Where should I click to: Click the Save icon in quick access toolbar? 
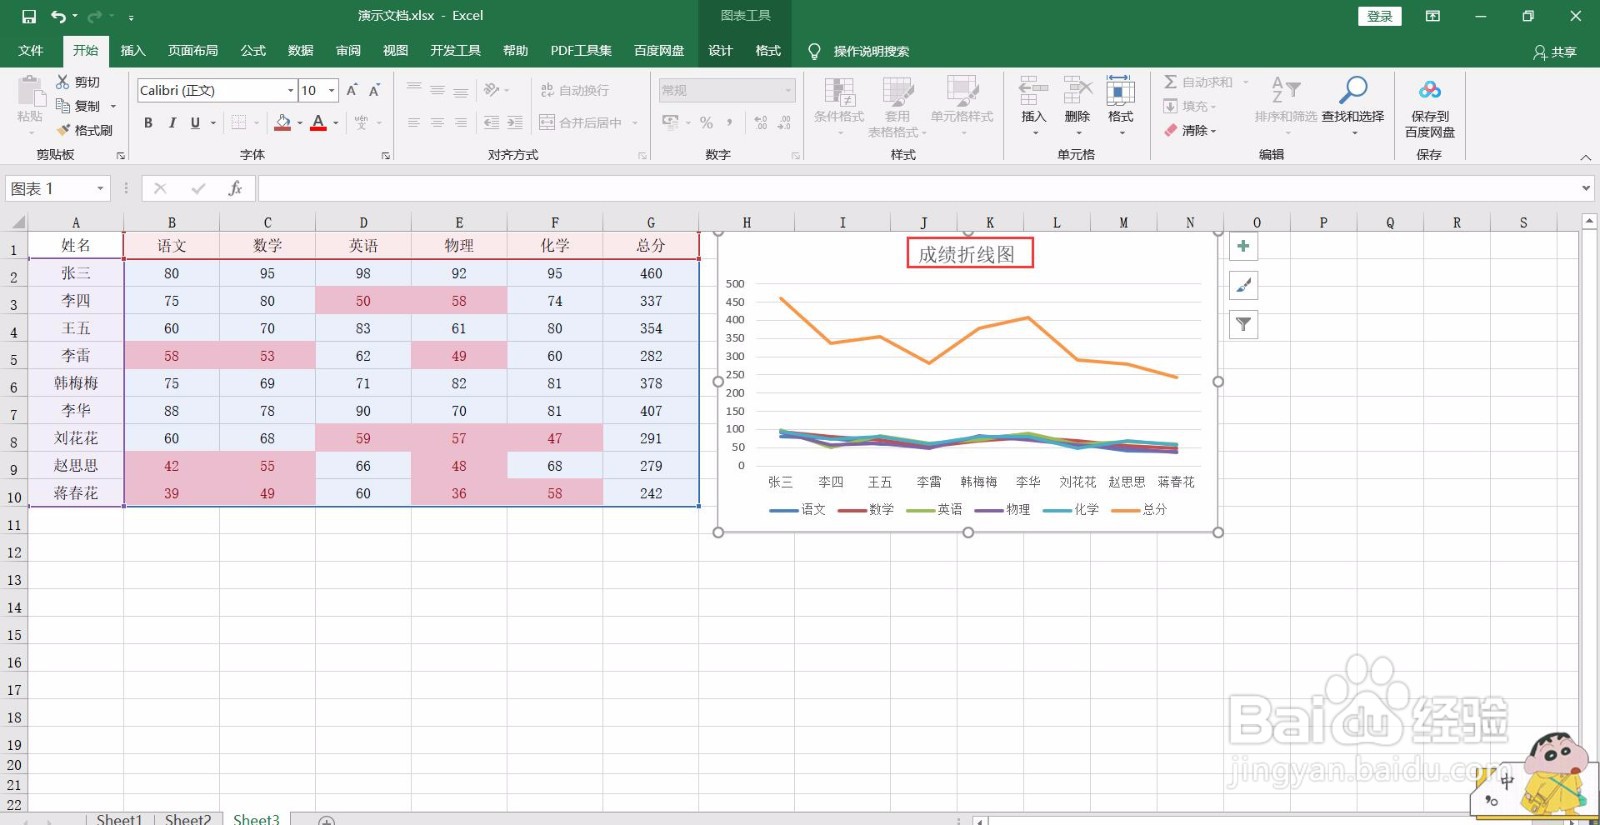point(28,16)
